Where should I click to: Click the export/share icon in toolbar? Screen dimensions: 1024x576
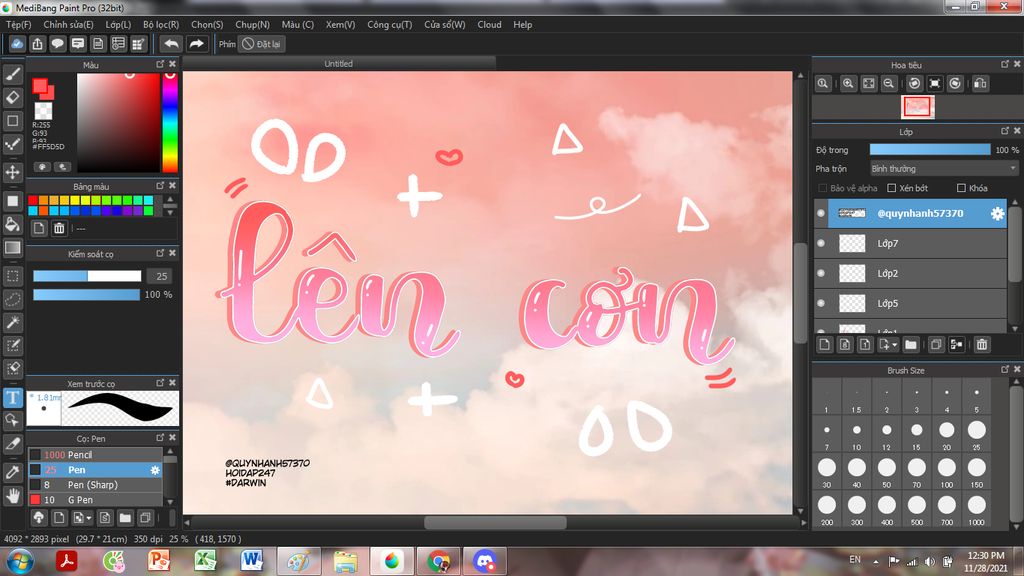click(x=37, y=44)
